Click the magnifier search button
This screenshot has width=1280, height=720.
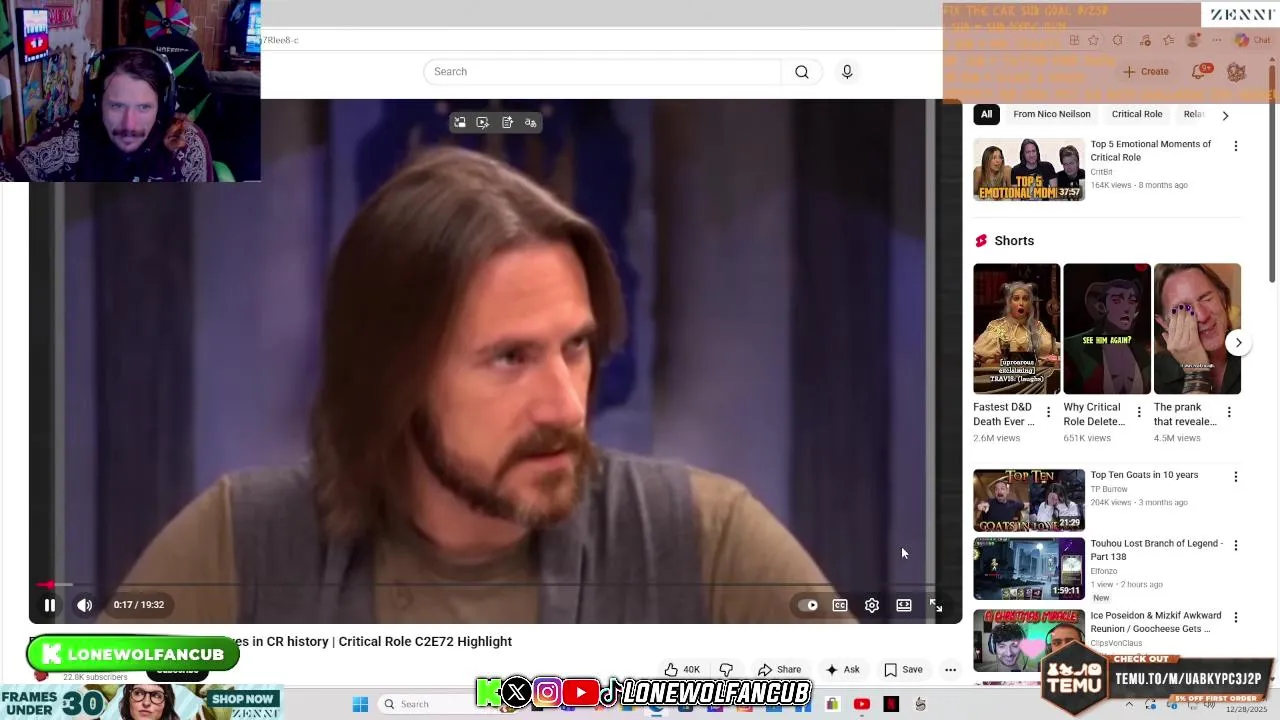[x=802, y=72]
